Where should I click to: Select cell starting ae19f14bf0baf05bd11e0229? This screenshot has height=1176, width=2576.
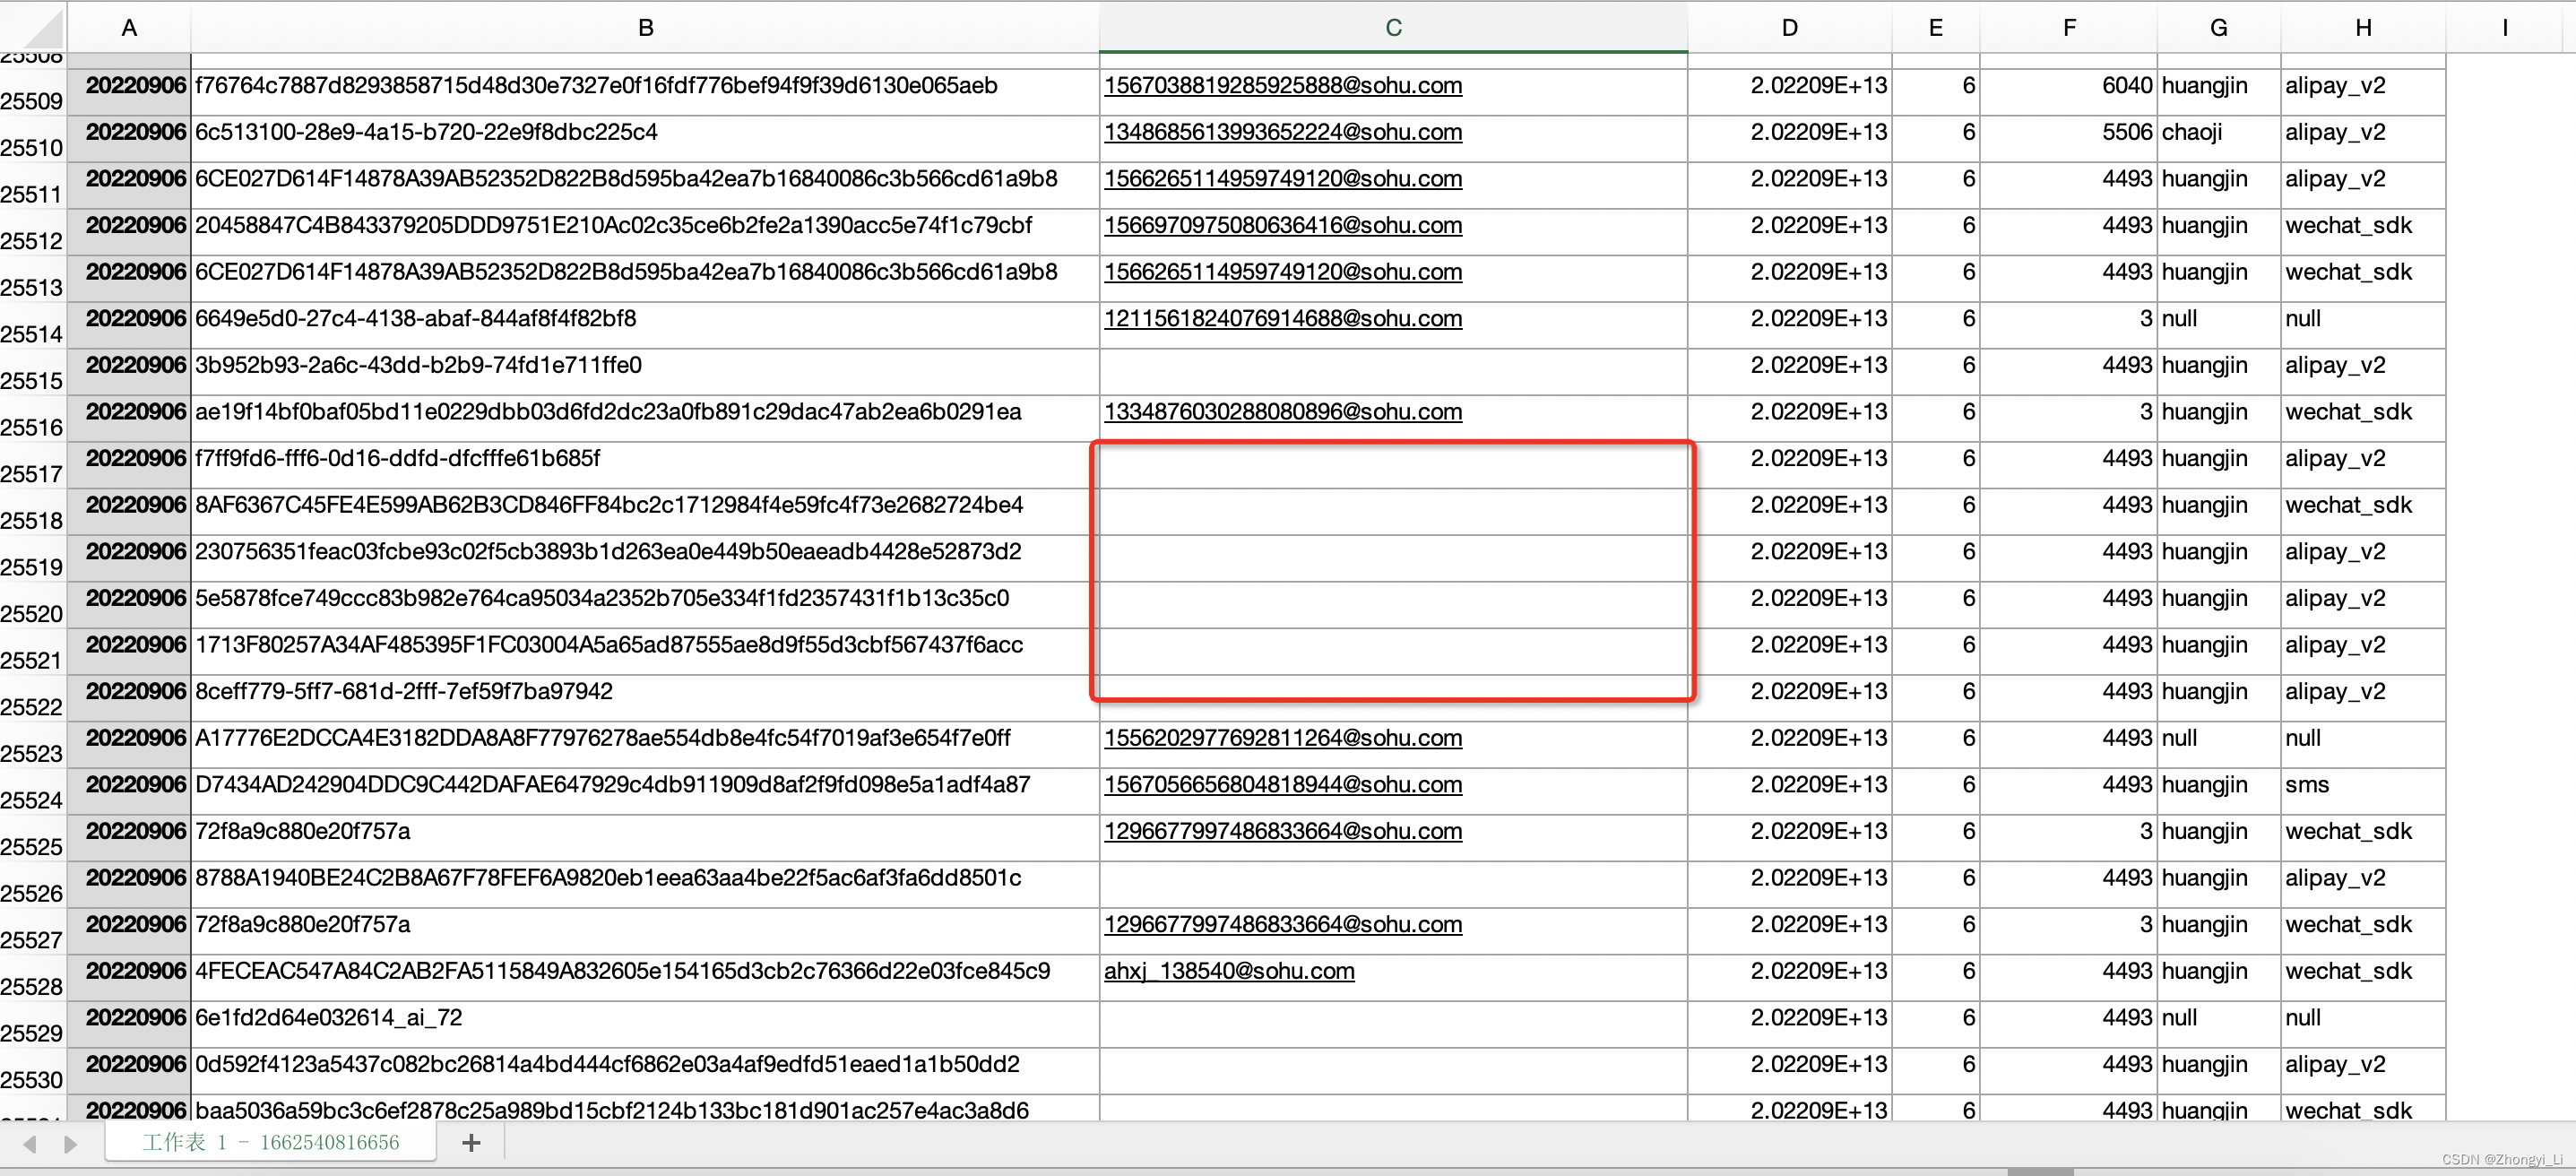coord(645,418)
